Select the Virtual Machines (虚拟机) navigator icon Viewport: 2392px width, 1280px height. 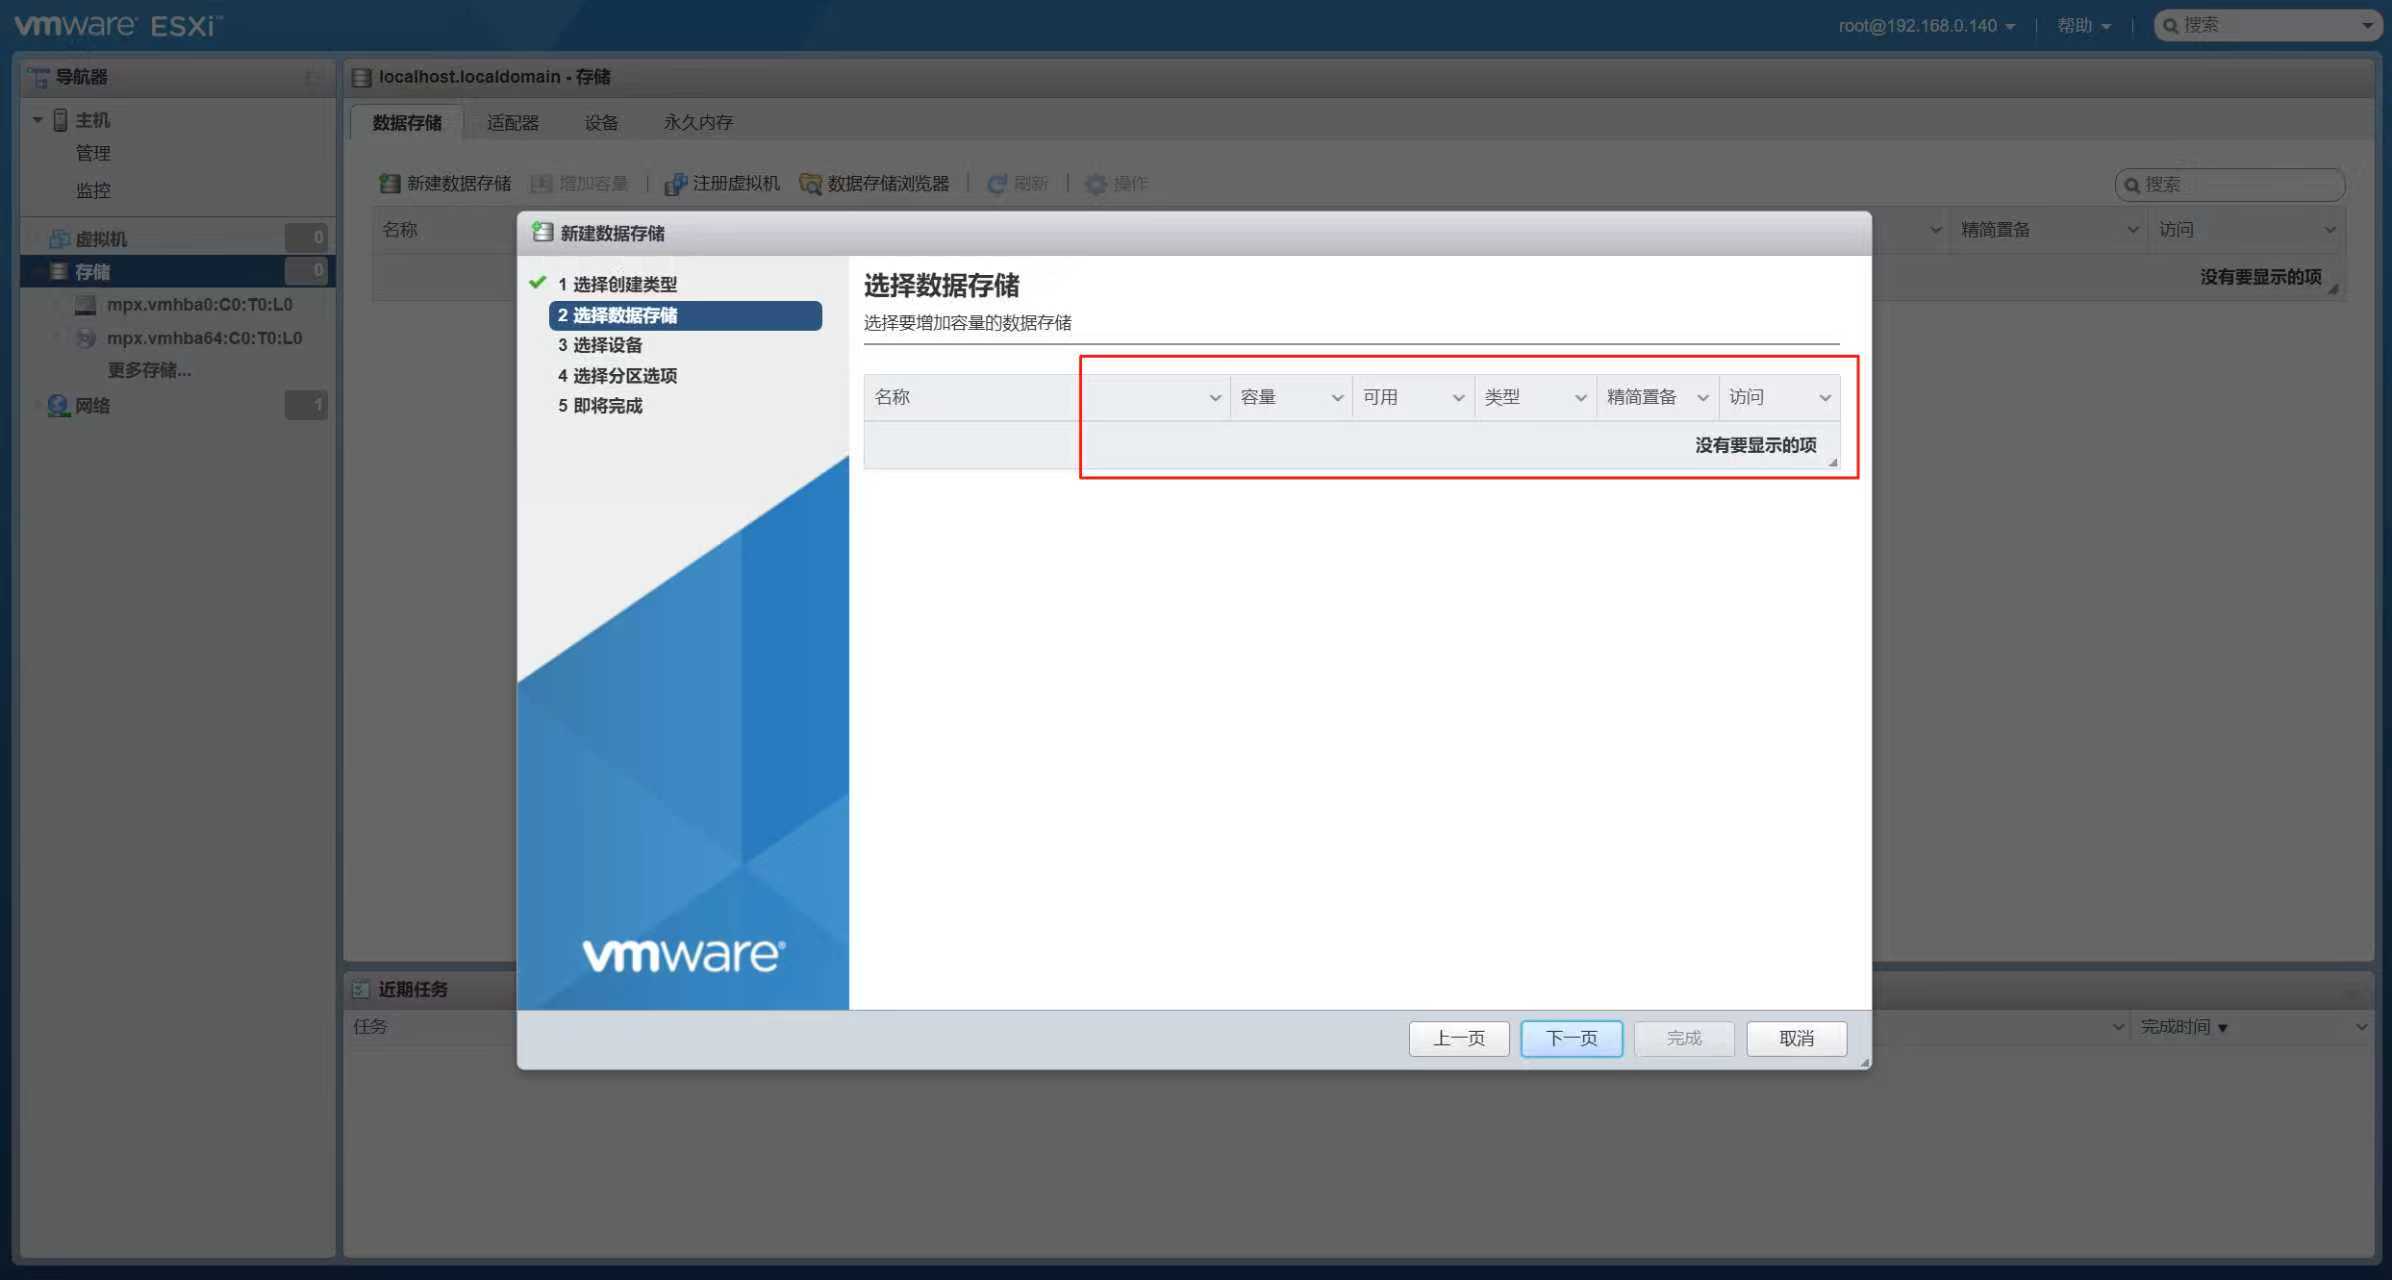click(x=59, y=239)
